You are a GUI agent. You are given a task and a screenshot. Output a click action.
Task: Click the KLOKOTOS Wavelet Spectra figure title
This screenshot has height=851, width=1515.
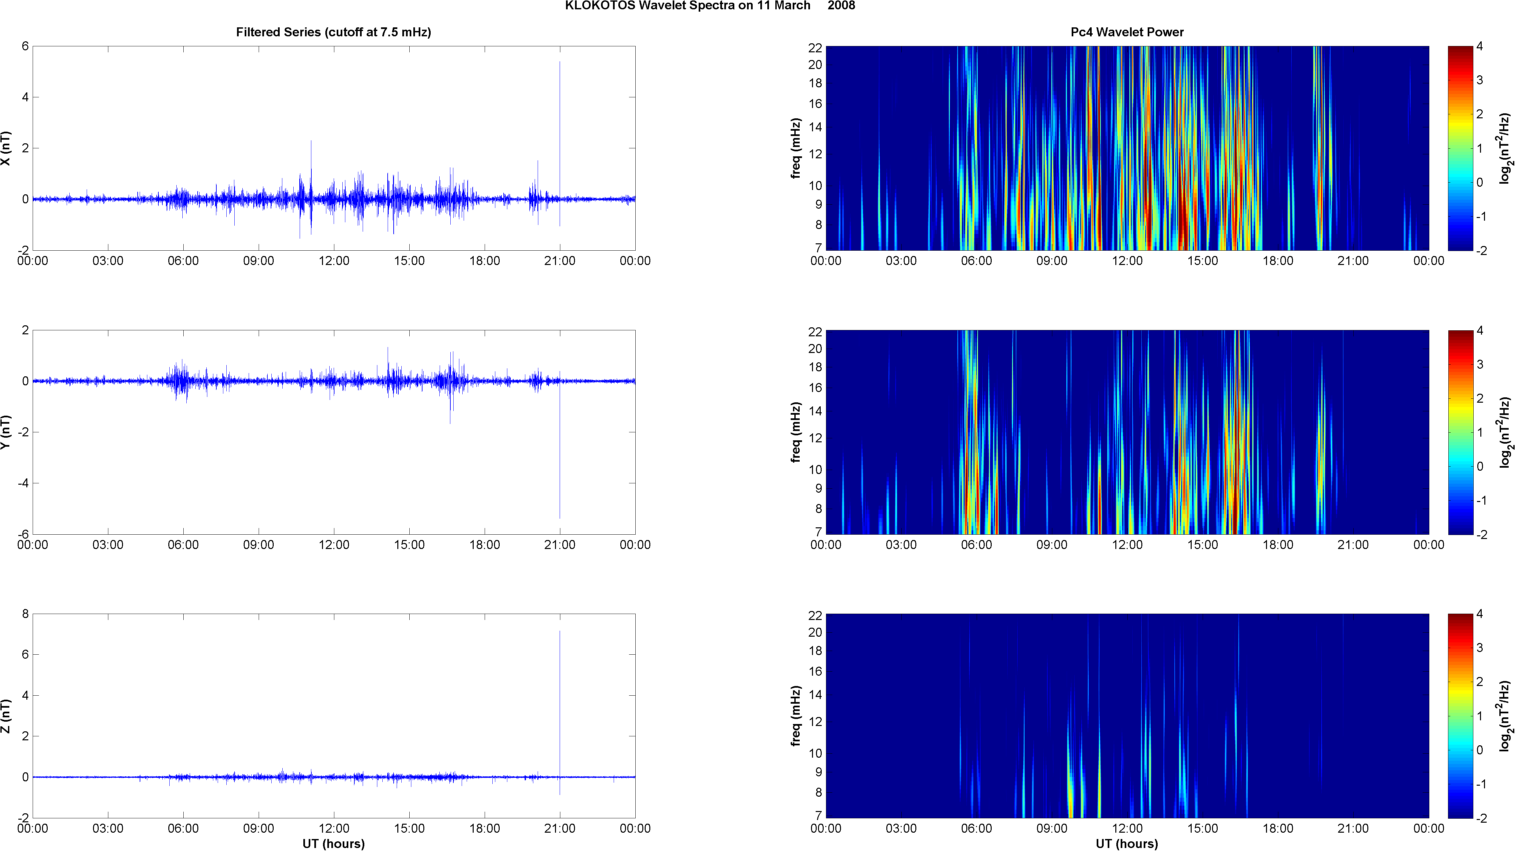click(709, 6)
